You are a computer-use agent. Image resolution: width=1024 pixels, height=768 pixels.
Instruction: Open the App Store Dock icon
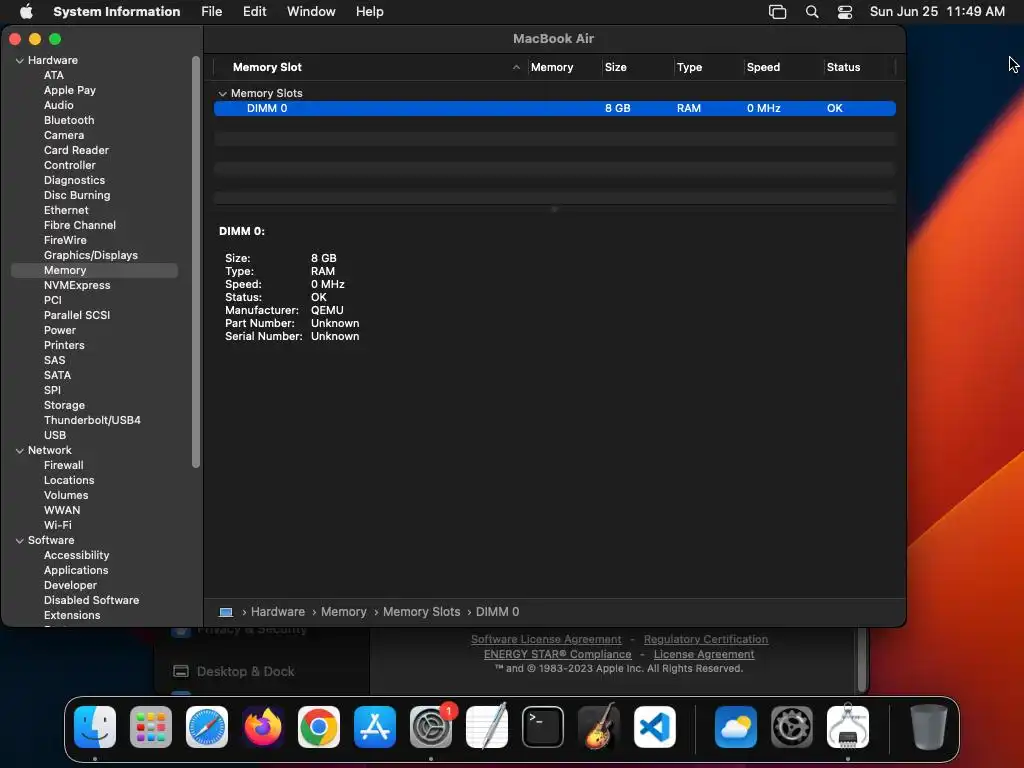click(375, 727)
